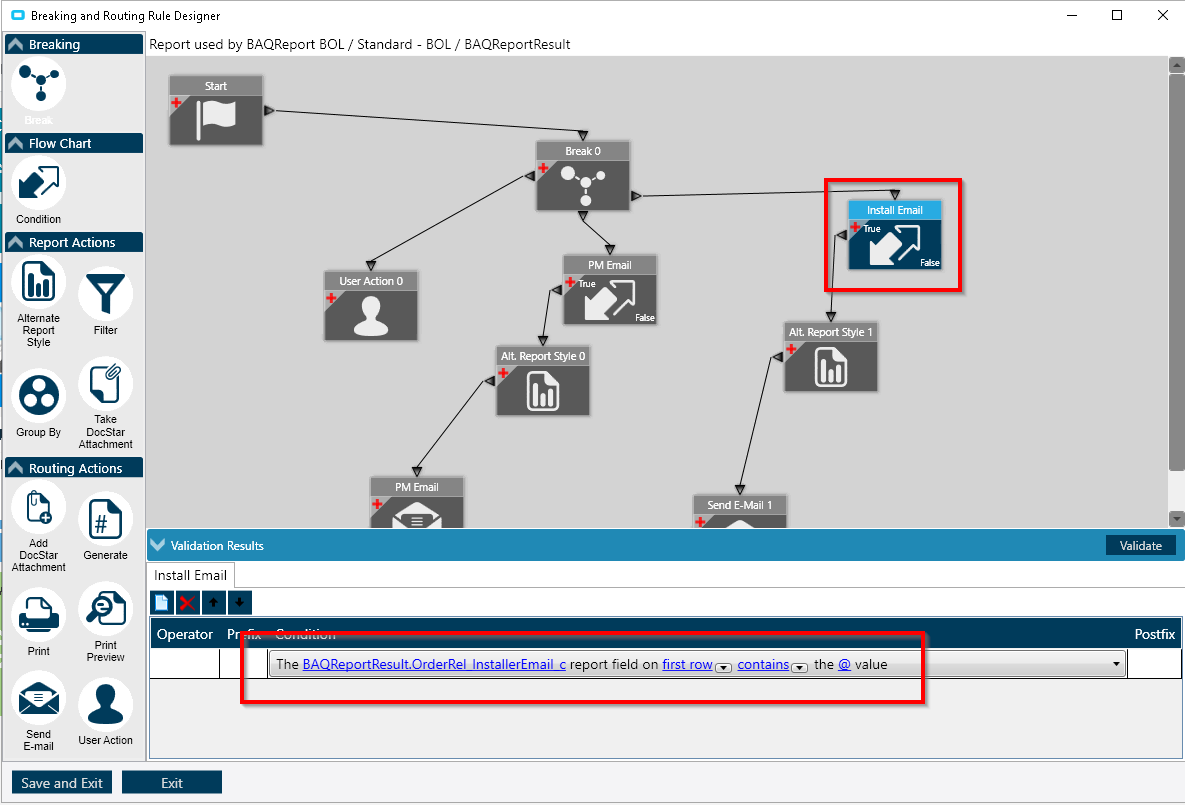
Task: Click the Validate button
Action: (x=1140, y=545)
